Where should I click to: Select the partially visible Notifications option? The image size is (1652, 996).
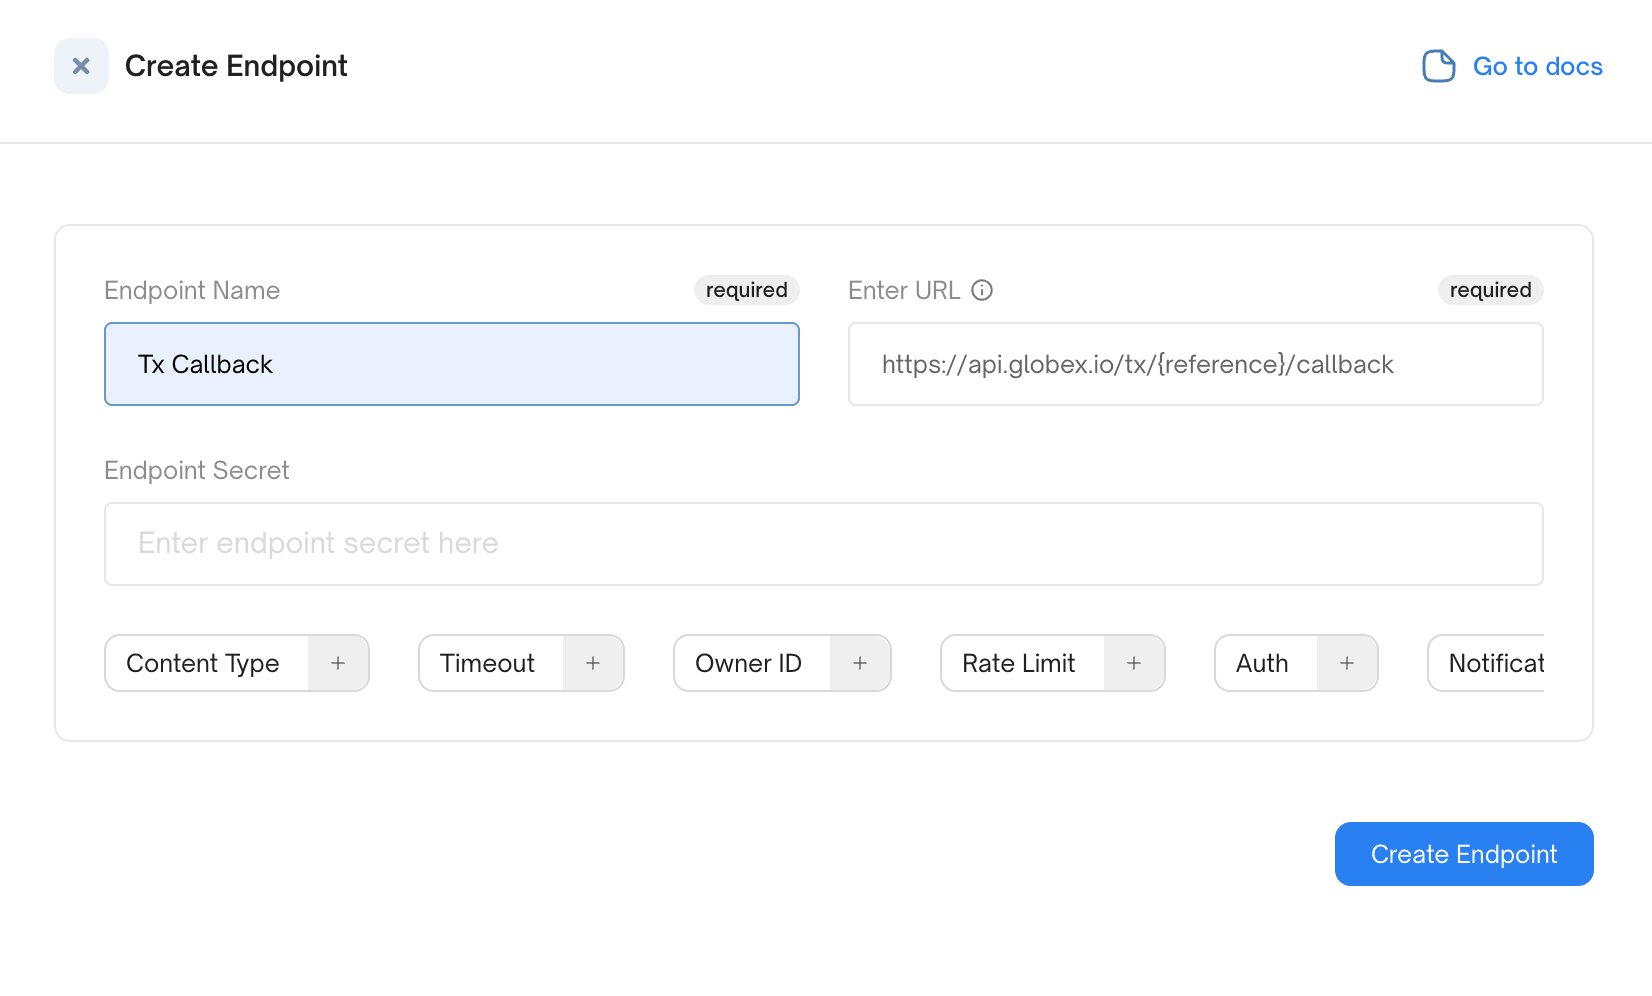pyautogui.click(x=1487, y=663)
